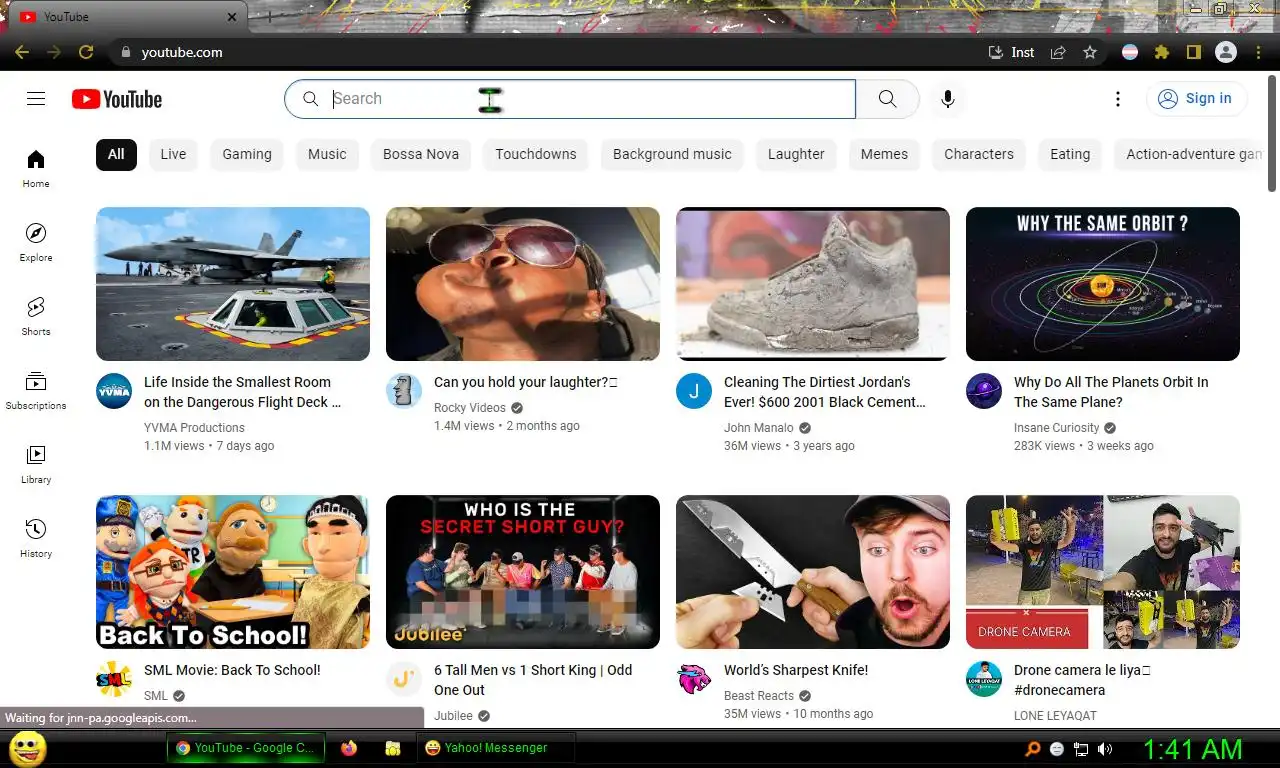Launch Firefox from the taskbar
The image size is (1280, 768).
348,748
